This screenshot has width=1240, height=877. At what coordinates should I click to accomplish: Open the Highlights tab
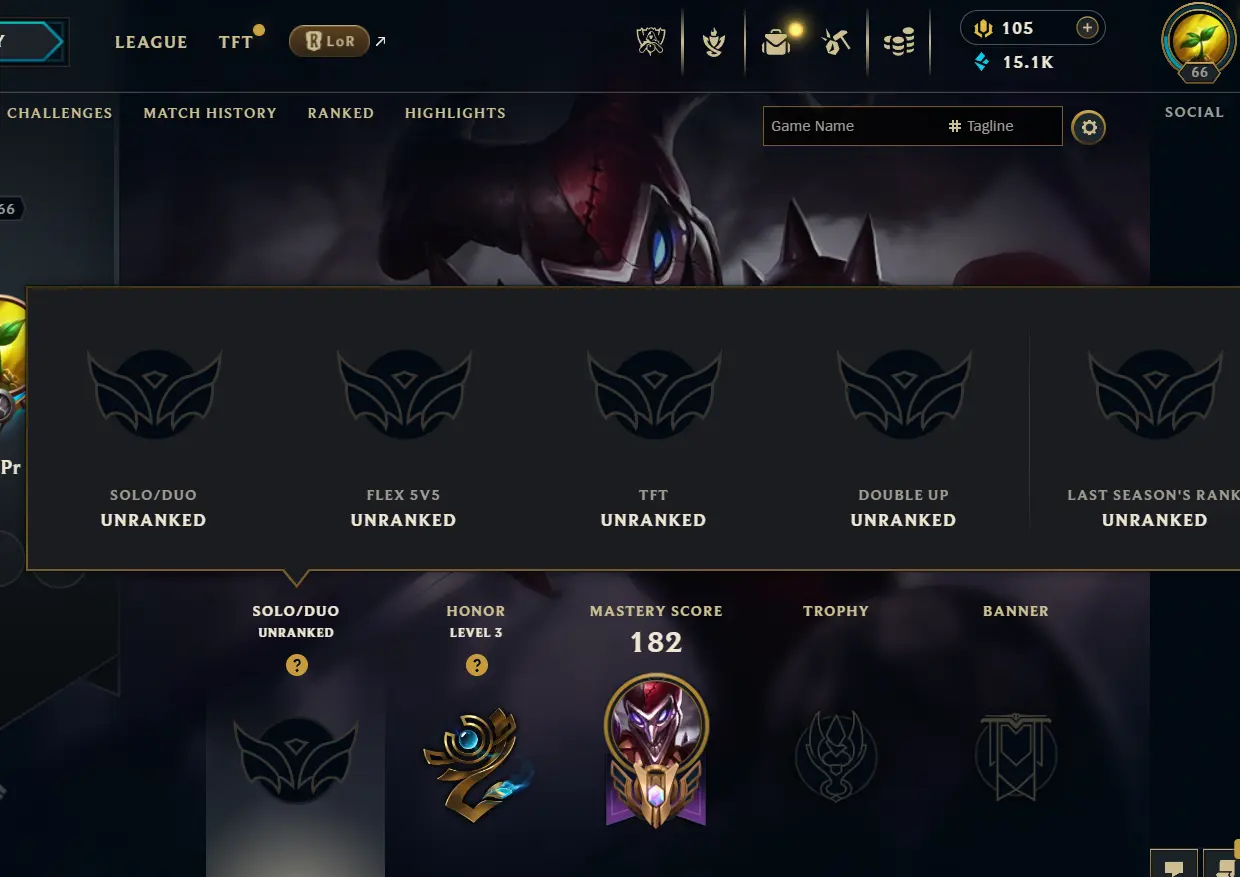point(455,113)
